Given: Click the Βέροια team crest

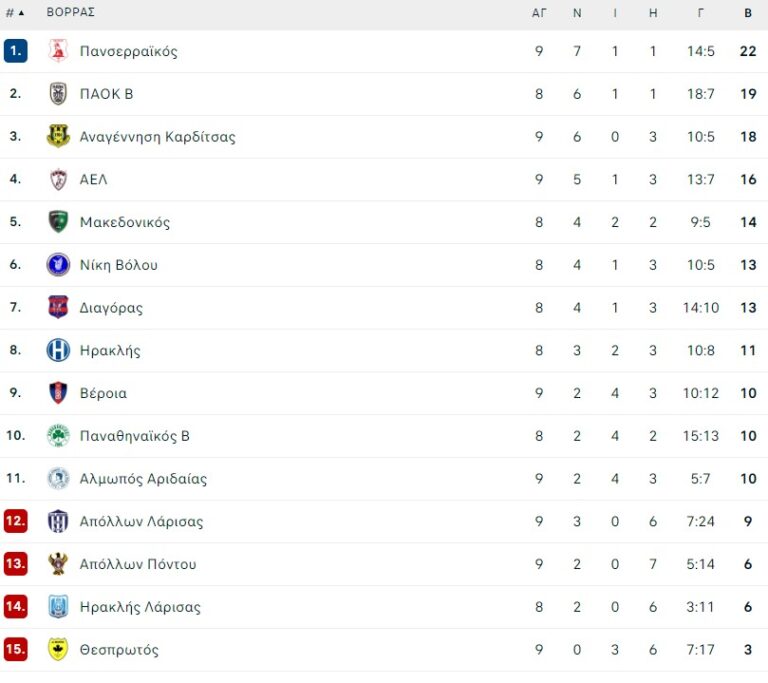Looking at the screenshot, I should click(58, 393).
